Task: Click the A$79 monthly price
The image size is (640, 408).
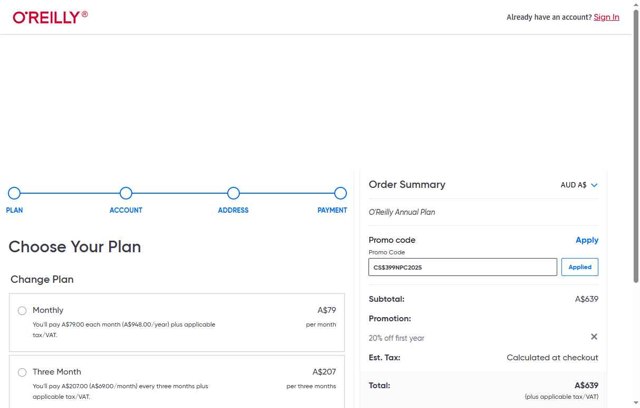Action: coord(327,310)
